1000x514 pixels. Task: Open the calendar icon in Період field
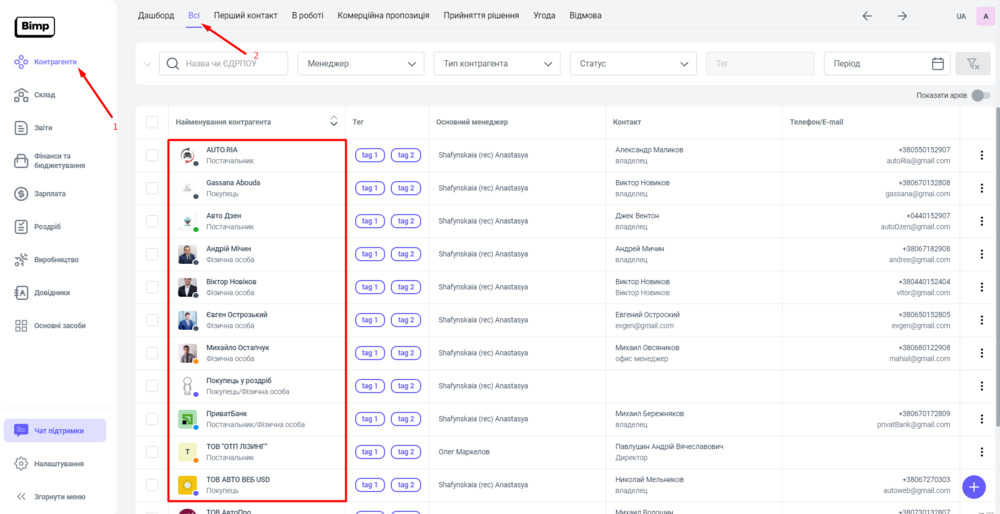pyautogui.click(x=937, y=64)
